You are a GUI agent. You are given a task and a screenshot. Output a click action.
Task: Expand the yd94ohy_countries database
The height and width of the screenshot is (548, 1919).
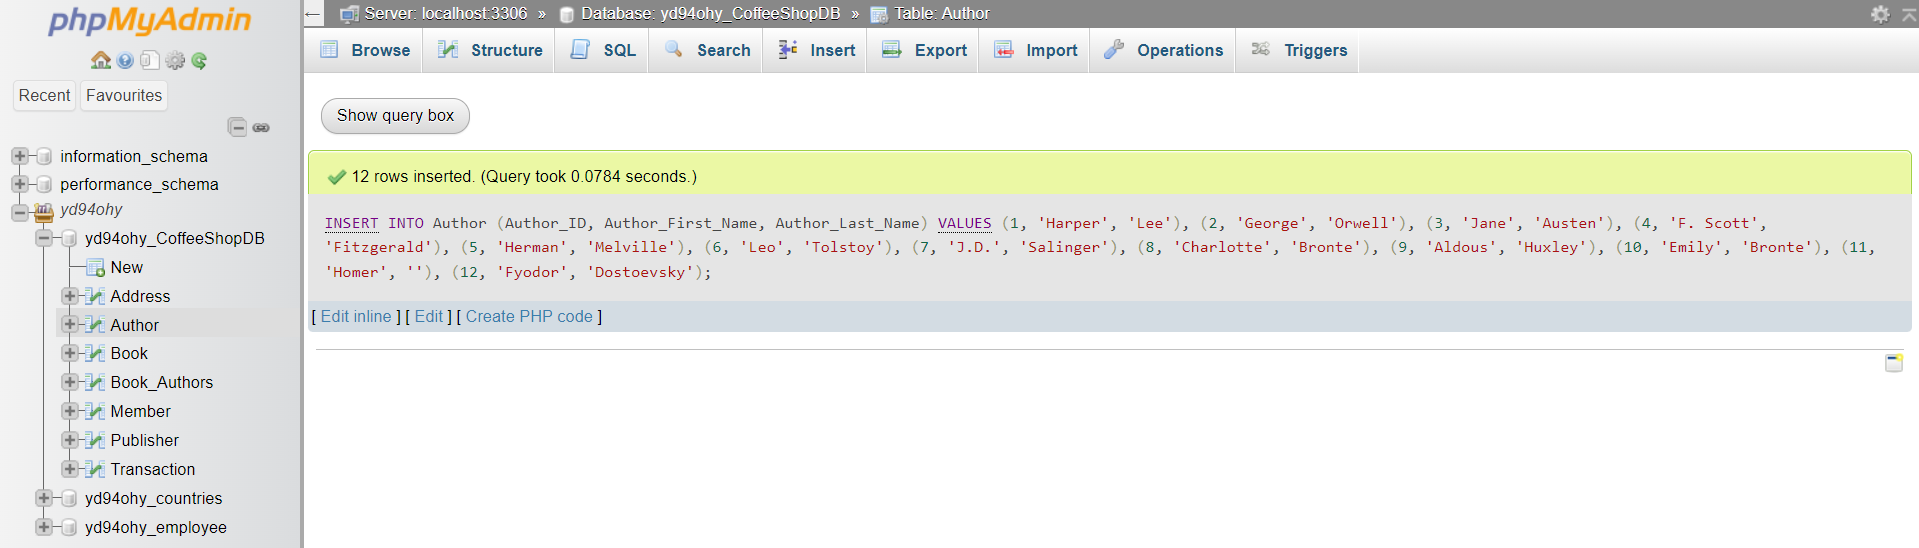[44, 498]
